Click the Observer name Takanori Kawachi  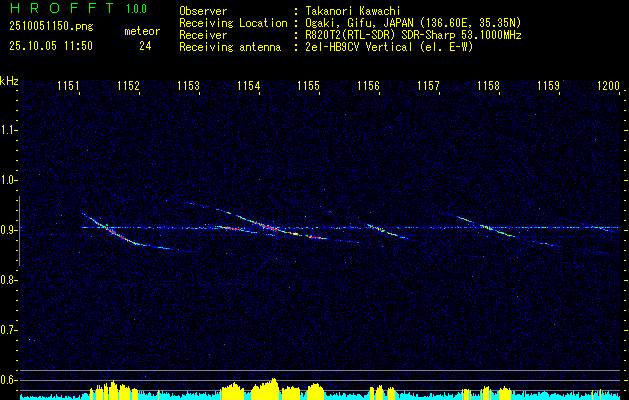point(353,11)
